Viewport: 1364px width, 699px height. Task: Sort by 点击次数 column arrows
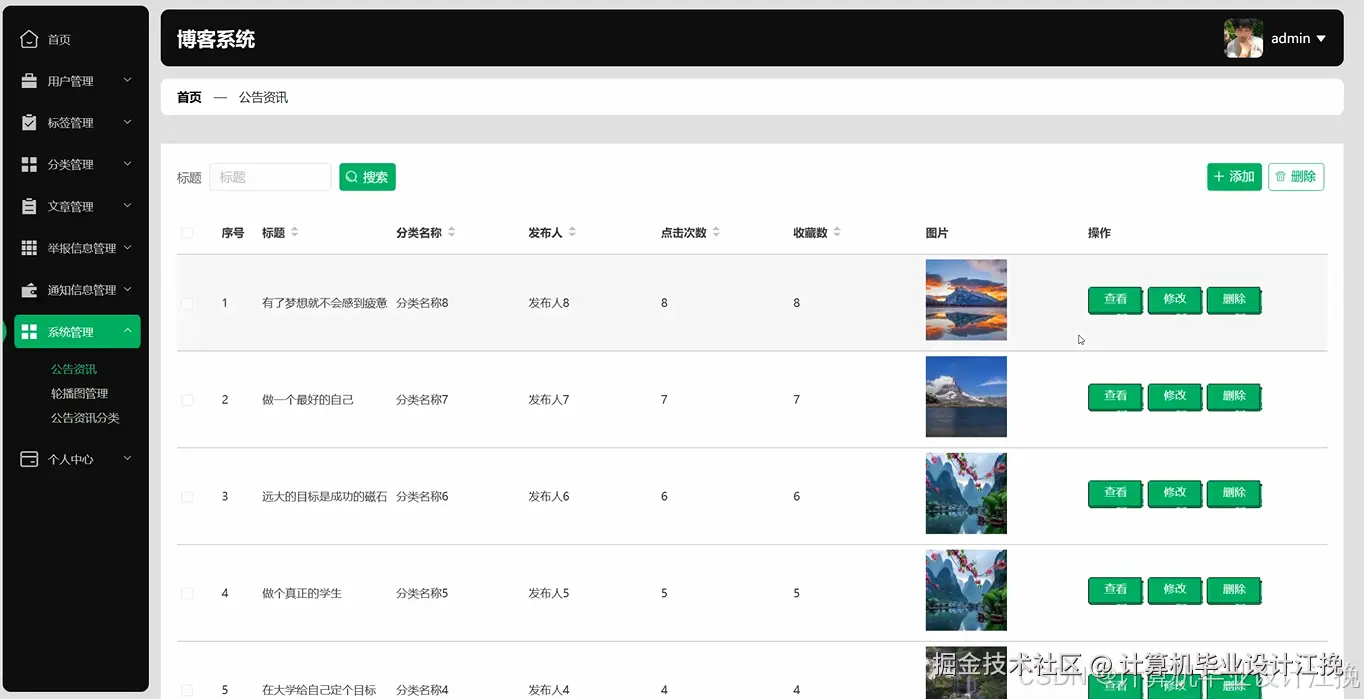tap(716, 232)
